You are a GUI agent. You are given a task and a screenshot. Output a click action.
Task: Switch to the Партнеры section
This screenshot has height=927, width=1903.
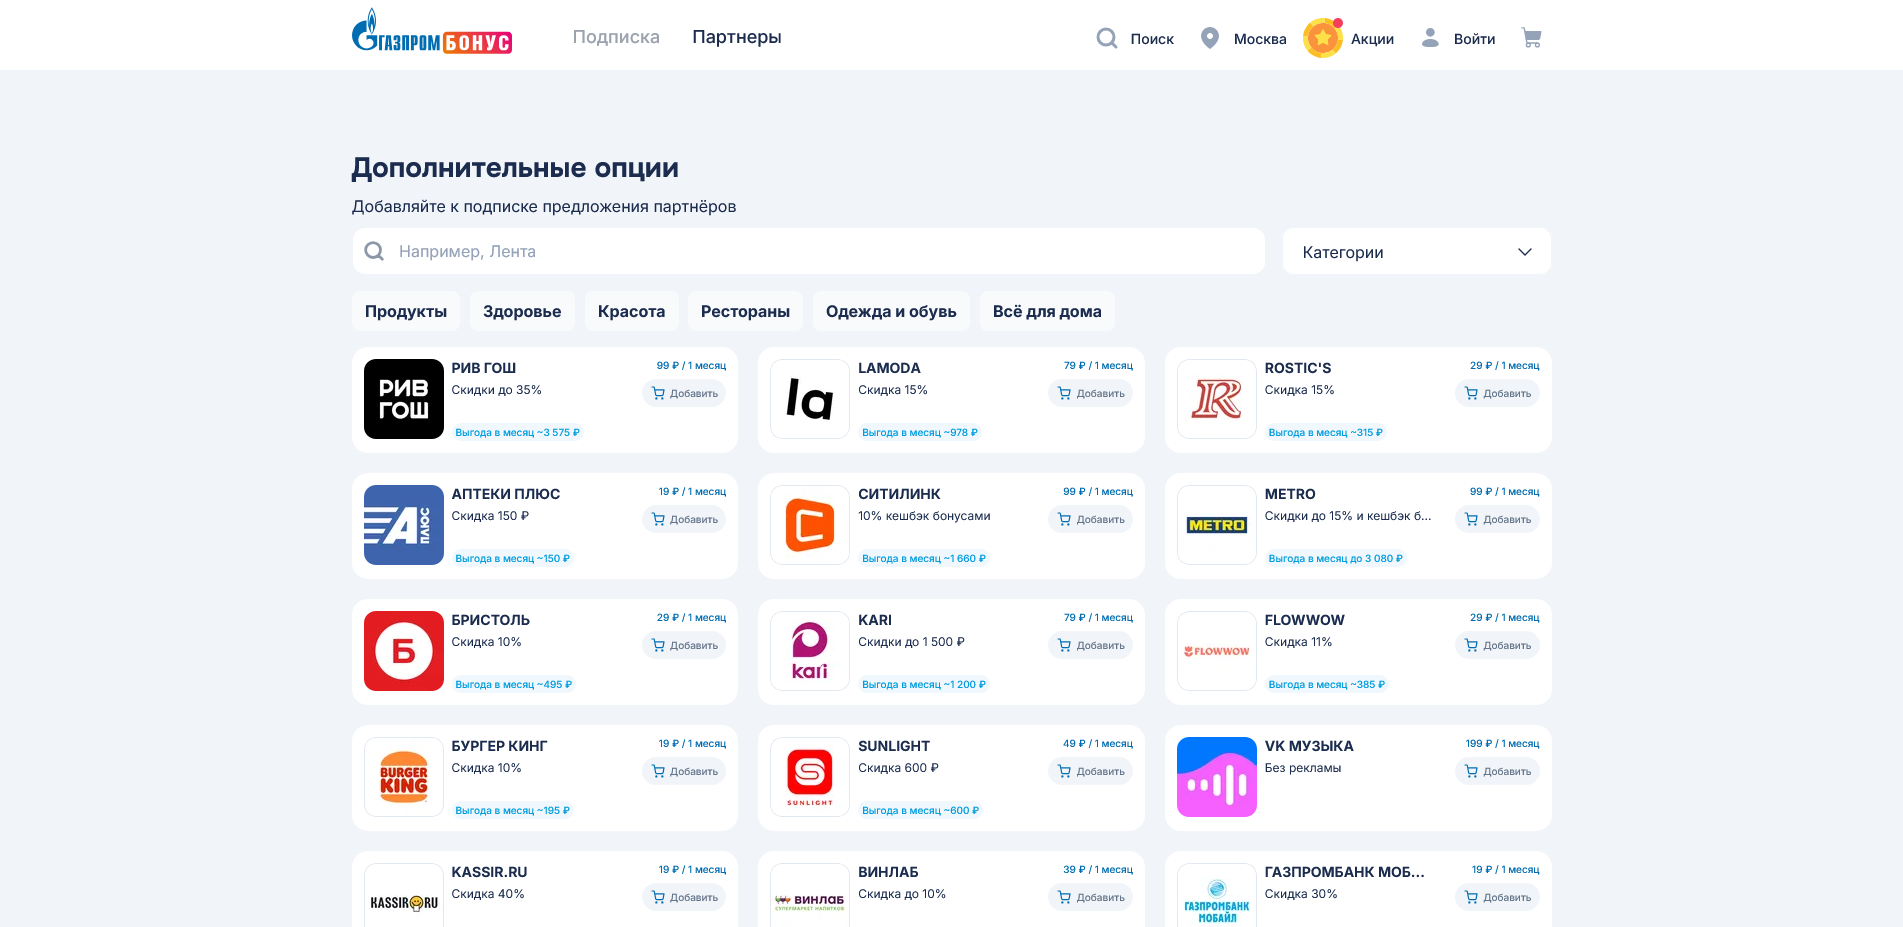(736, 36)
